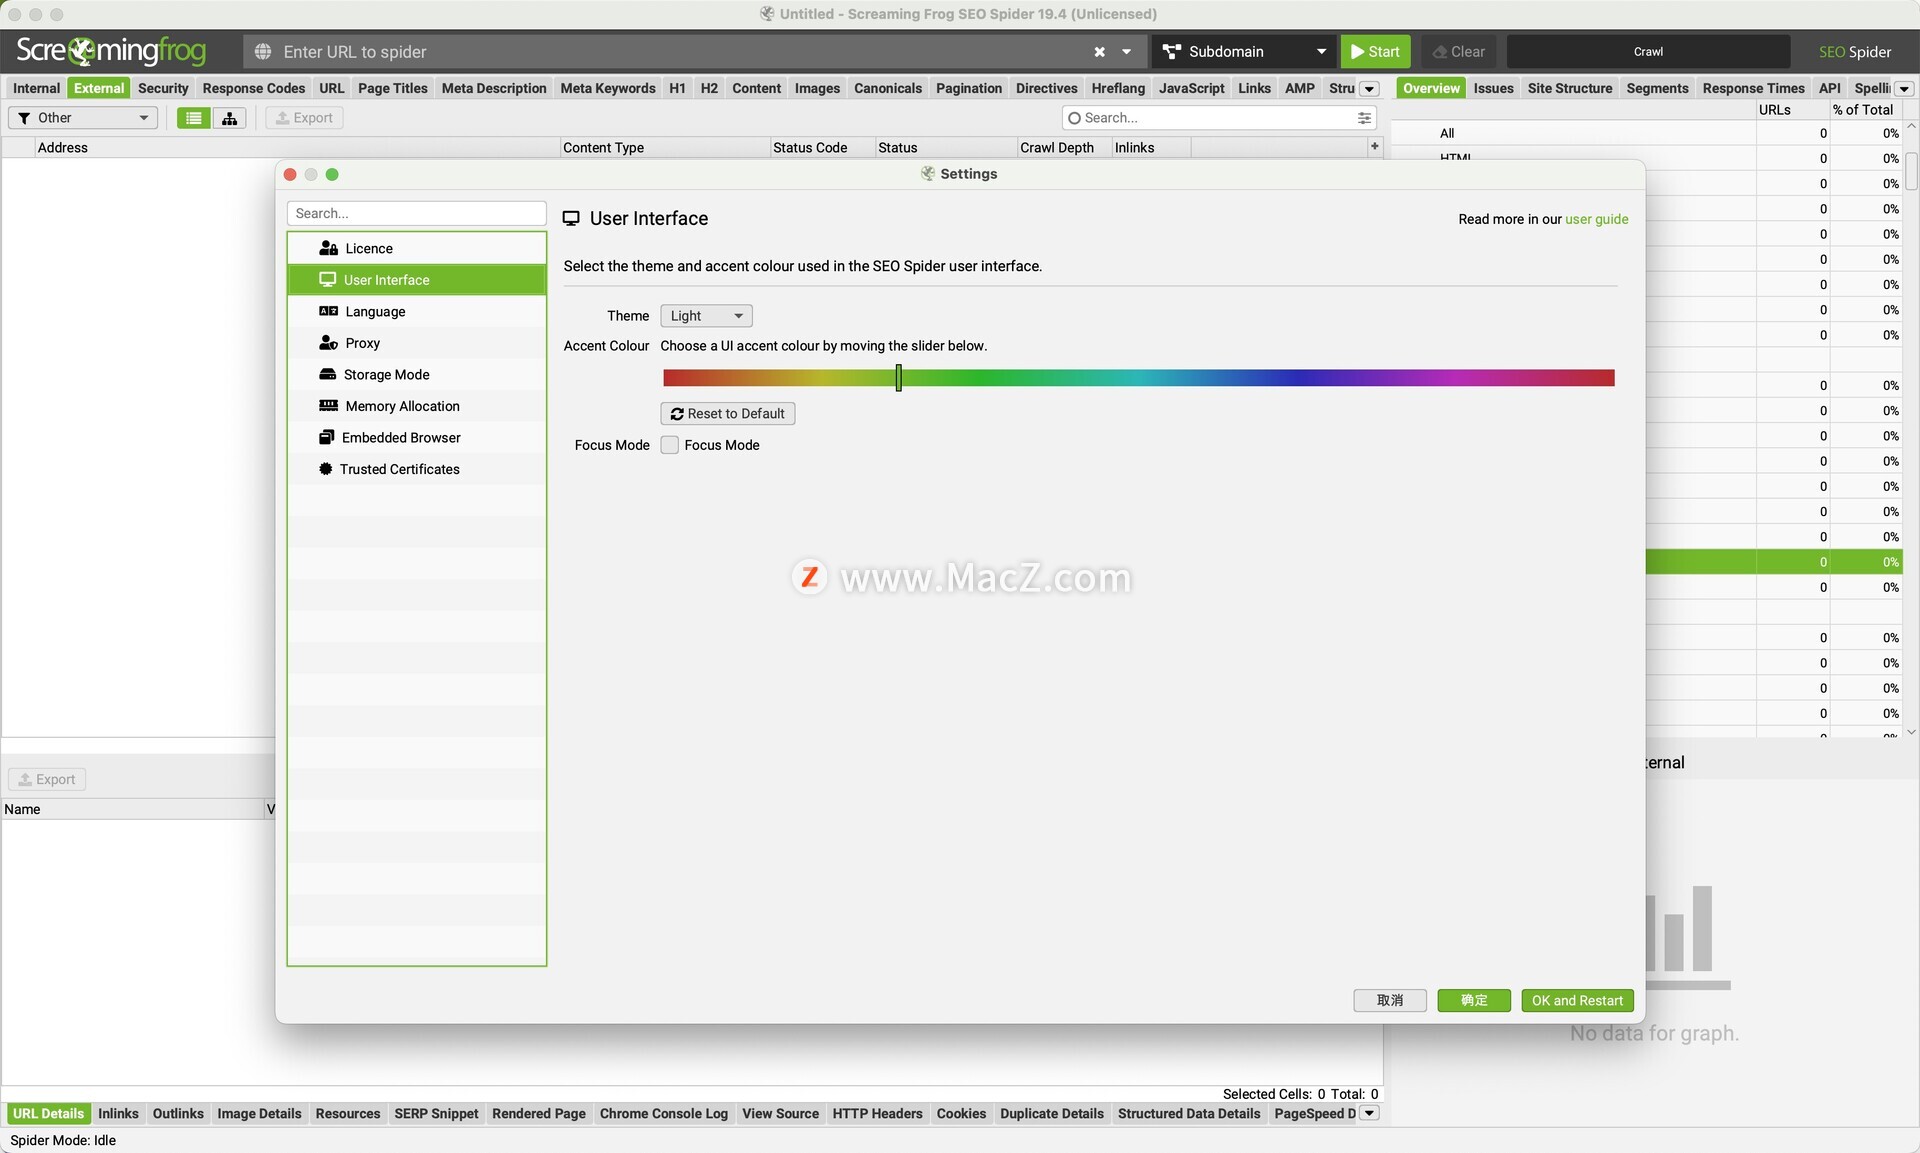Switch to the Internal tab
This screenshot has width=1920, height=1153.
36,88
